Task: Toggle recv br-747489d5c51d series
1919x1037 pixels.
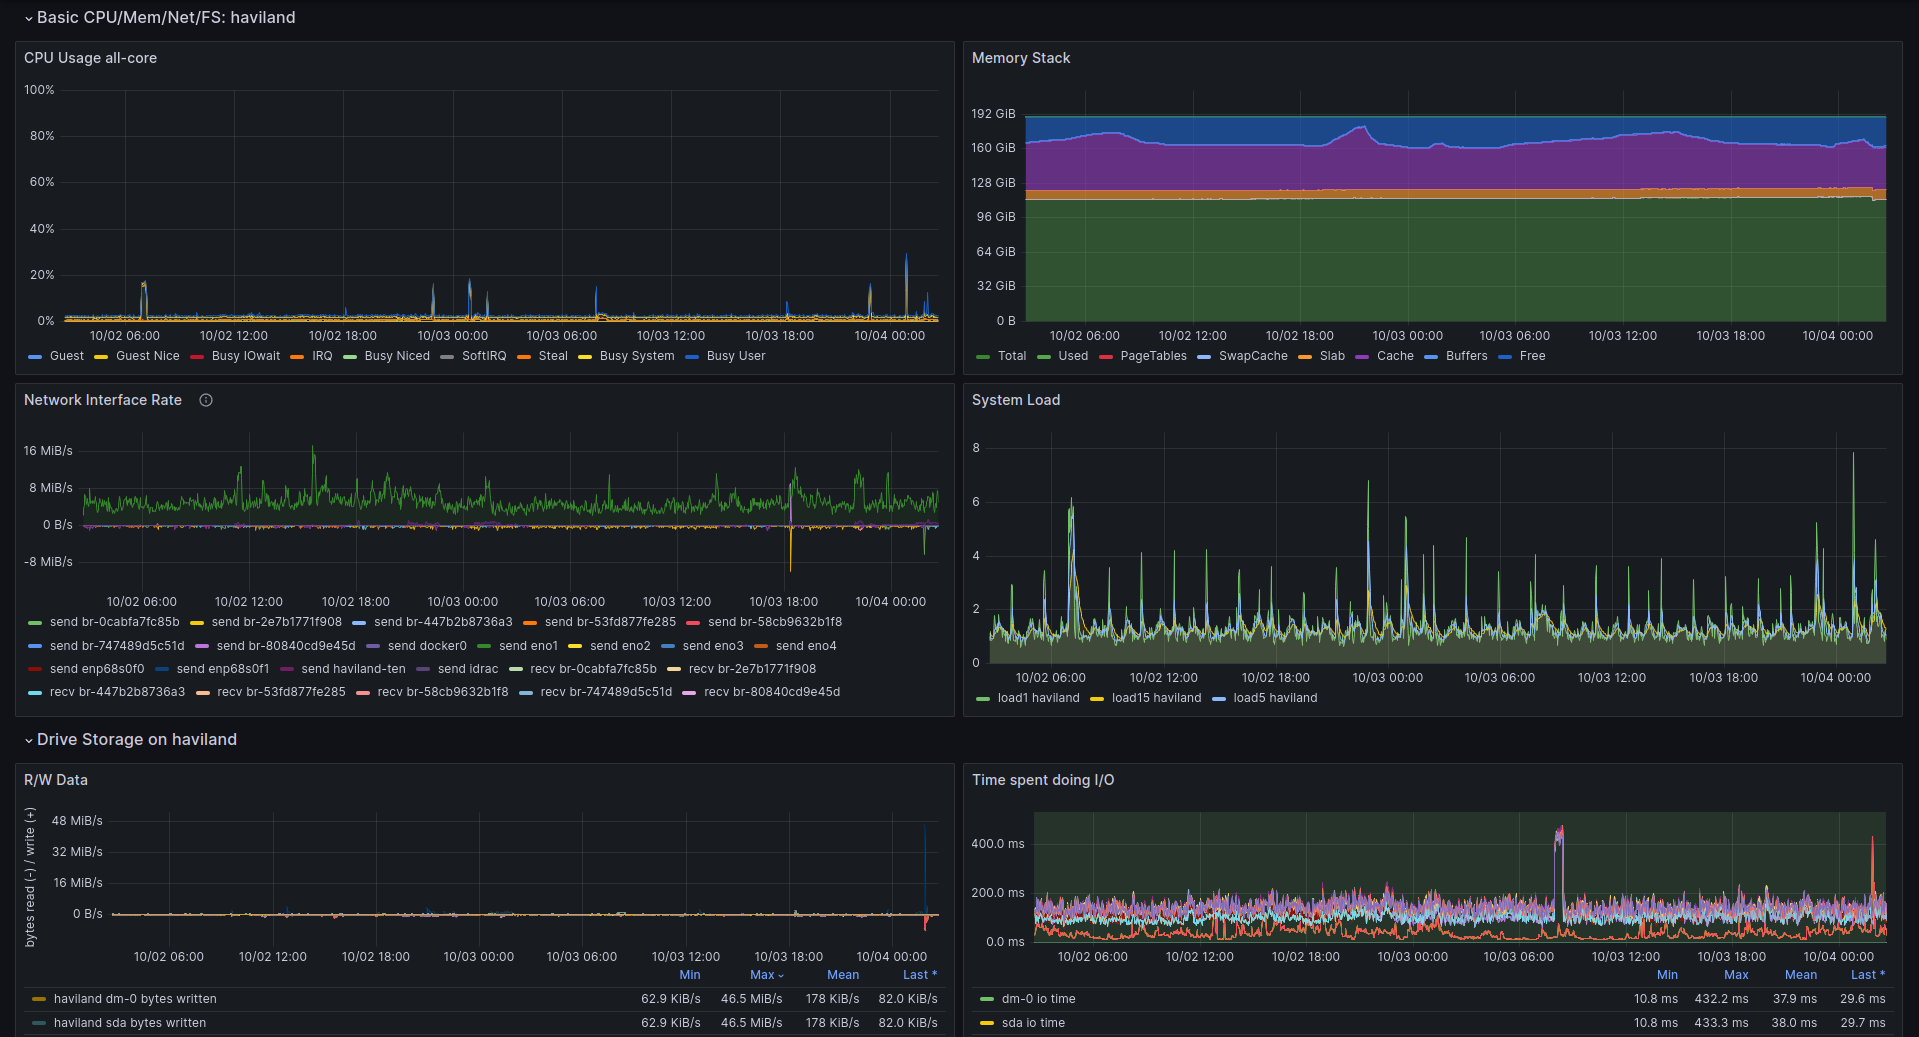Action: pyautogui.click(x=606, y=692)
